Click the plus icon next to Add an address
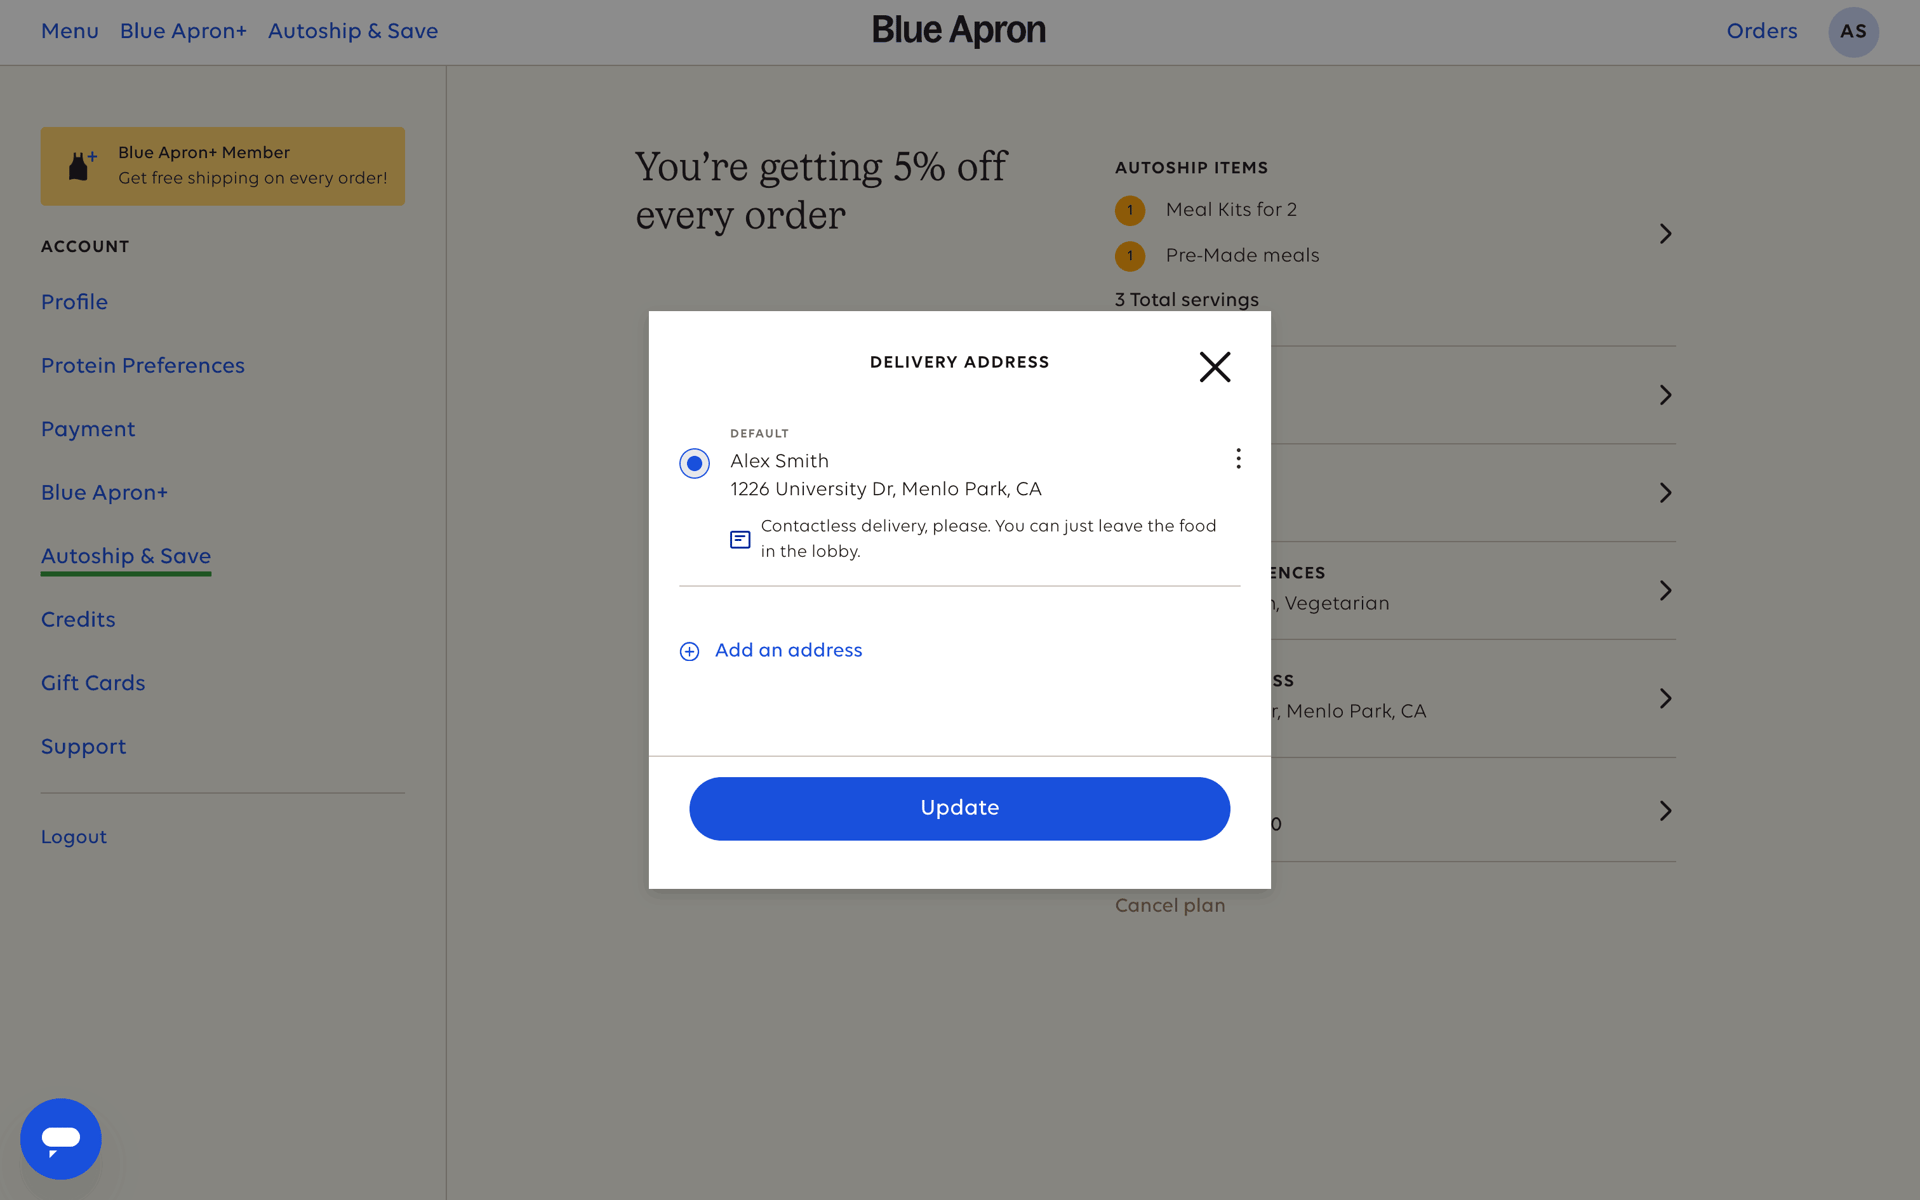Screen dimensions: 1920x1200 coord(689,652)
